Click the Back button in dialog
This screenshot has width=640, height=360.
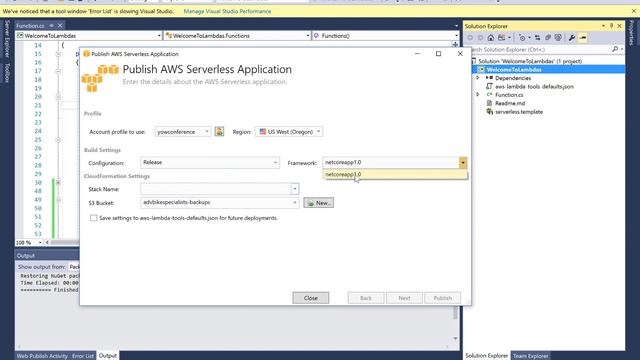click(x=366, y=298)
